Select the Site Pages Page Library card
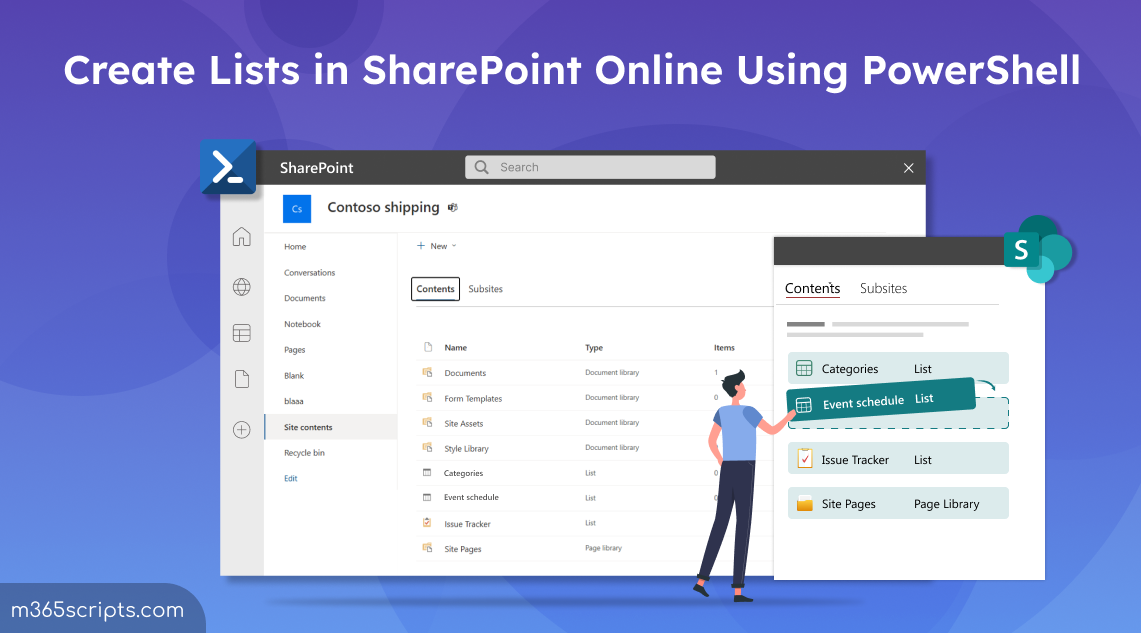This screenshot has height=633, width=1141. 898,503
